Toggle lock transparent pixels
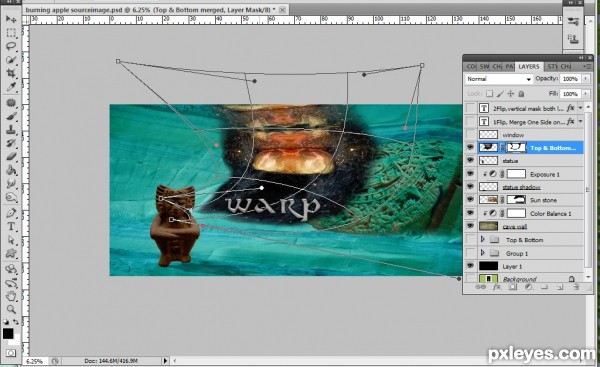Image resolution: width=600 pixels, height=367 pixels. 489,94
